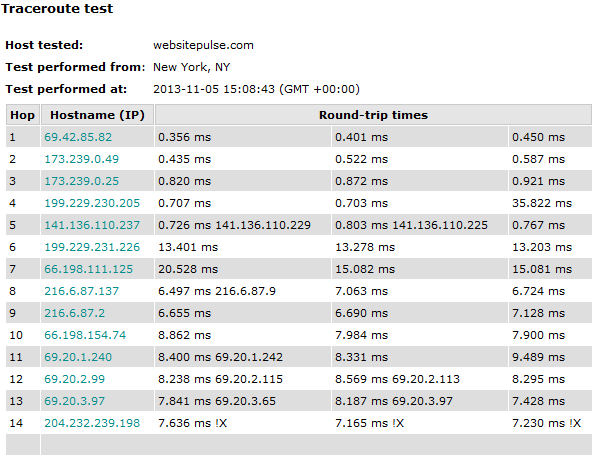Click the 199.229.231.226 hostname link

pyautogui.click(x=92, y=247)
